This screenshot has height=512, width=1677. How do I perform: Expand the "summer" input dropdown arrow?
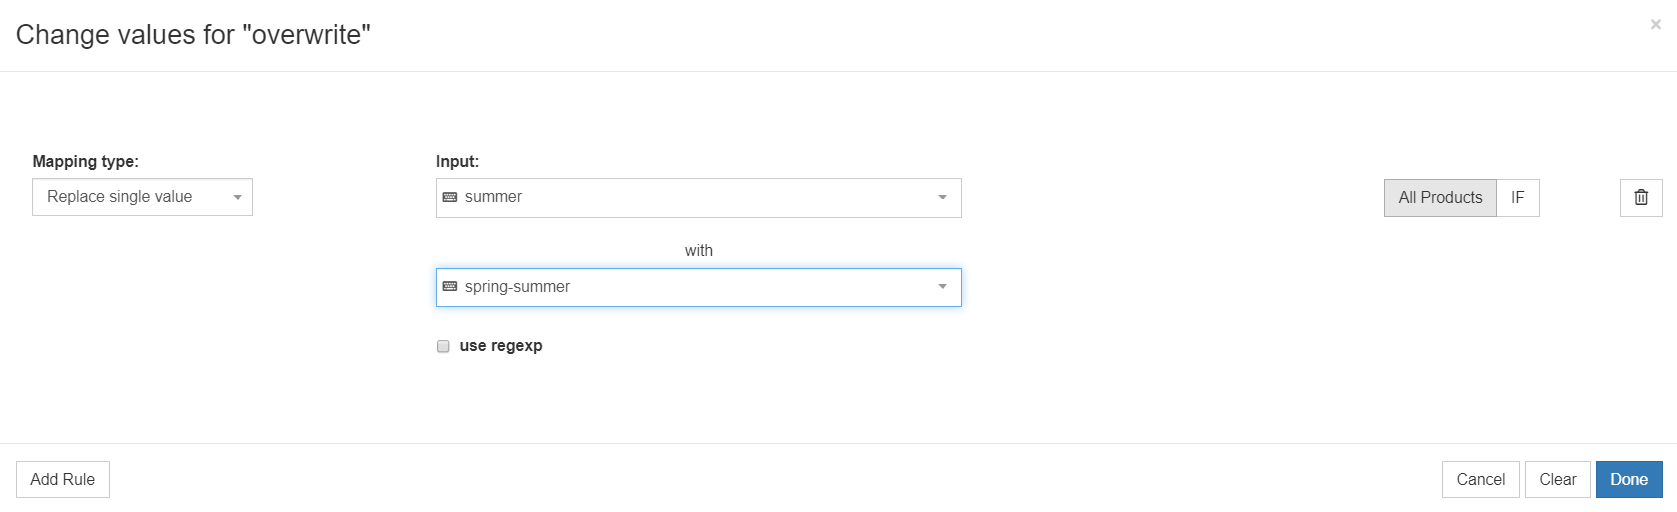(x=942, y=198)
